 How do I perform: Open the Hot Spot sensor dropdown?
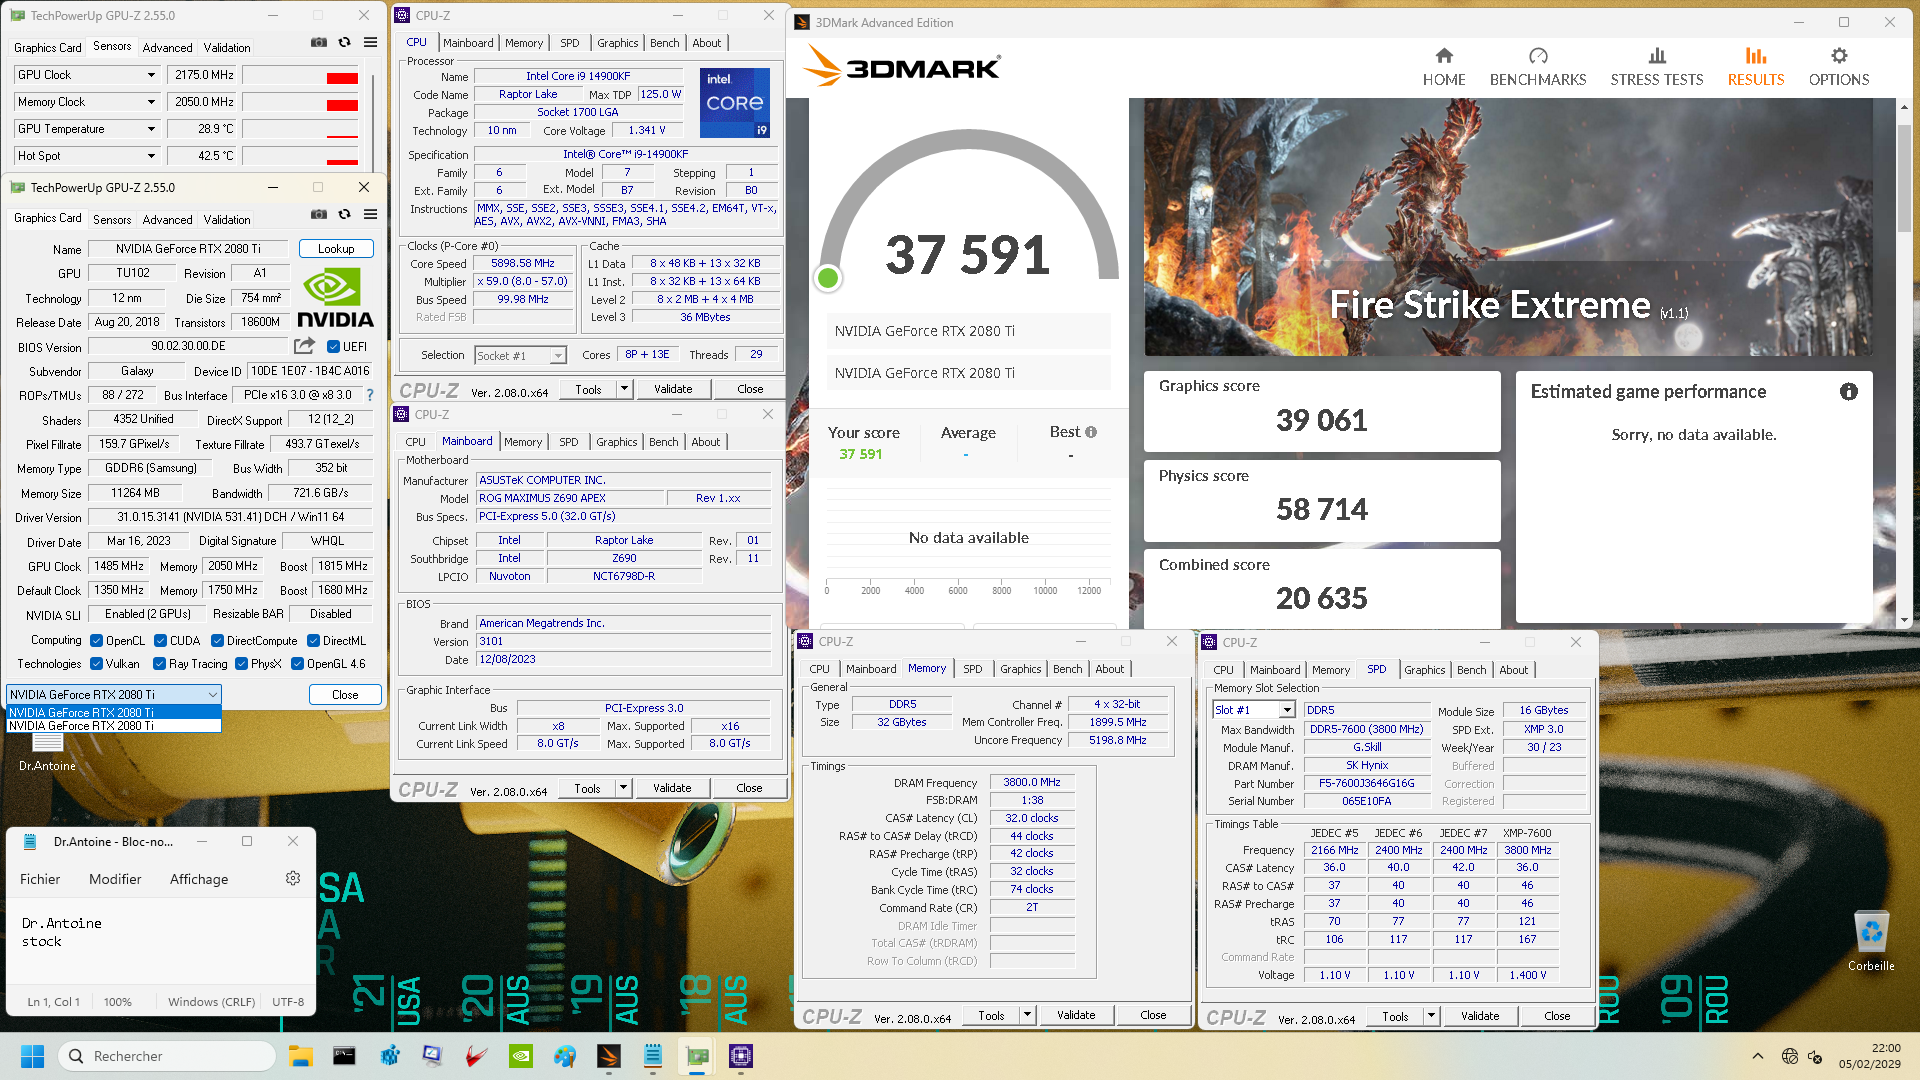pyautogui.click(x=151, y=156)
